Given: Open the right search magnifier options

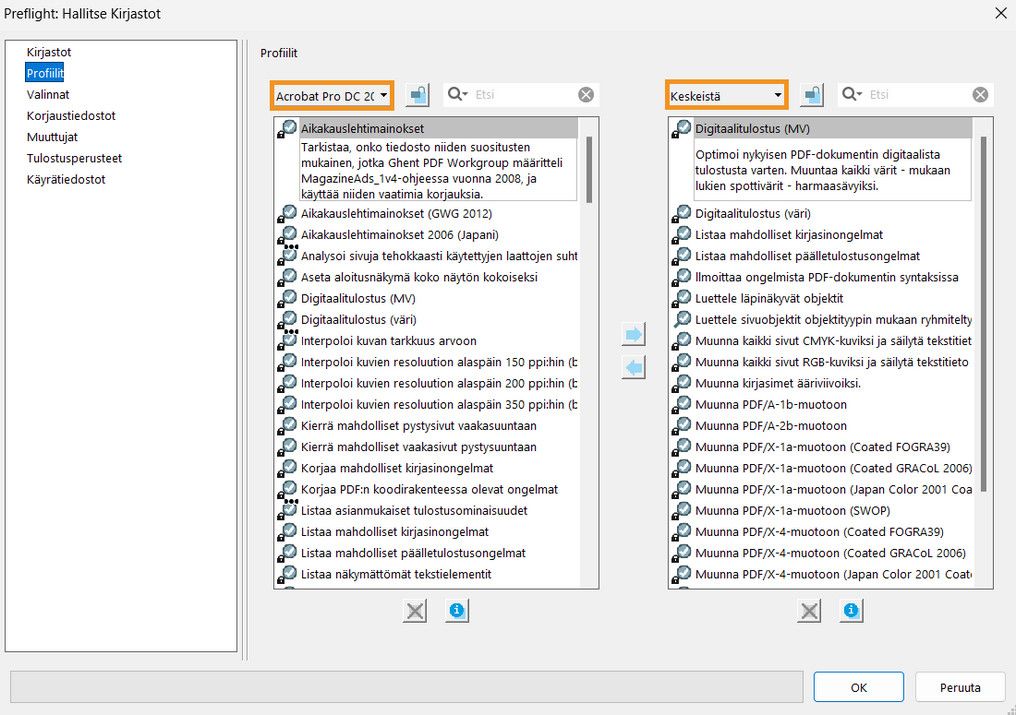Looking at the screenshot, I should coord(852,95).
